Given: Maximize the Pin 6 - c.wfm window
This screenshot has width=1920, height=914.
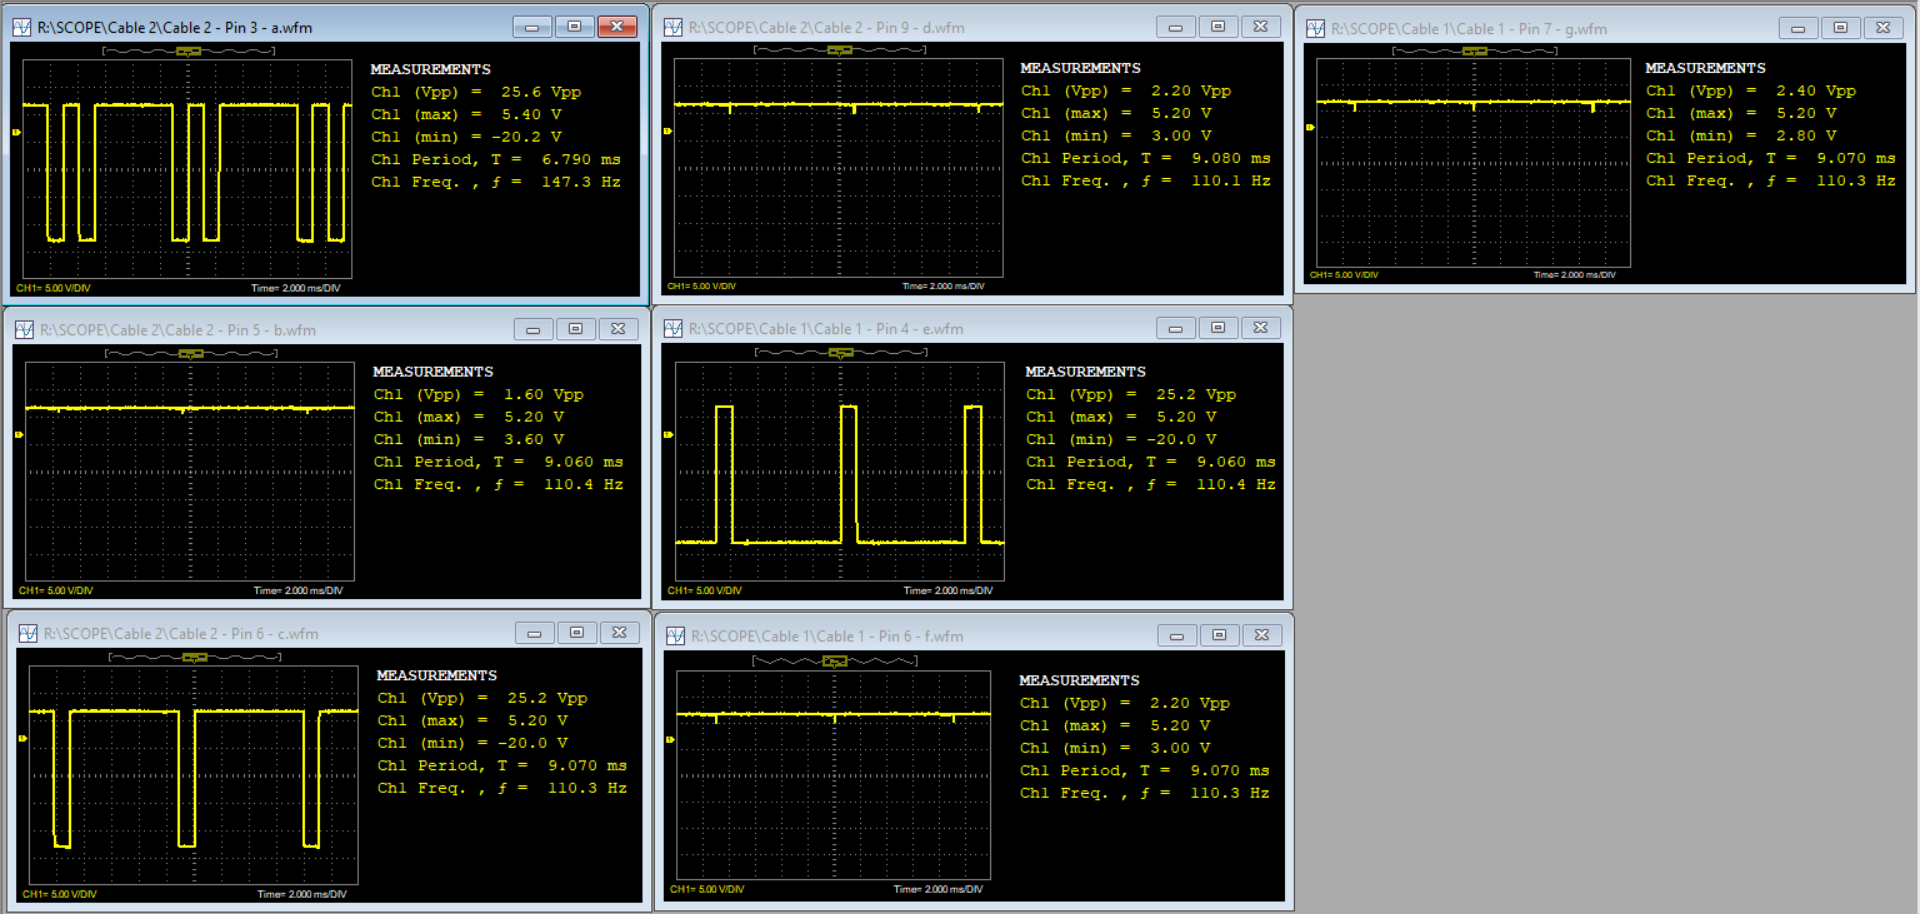Looking at the screenshot, I should point(577,633).
